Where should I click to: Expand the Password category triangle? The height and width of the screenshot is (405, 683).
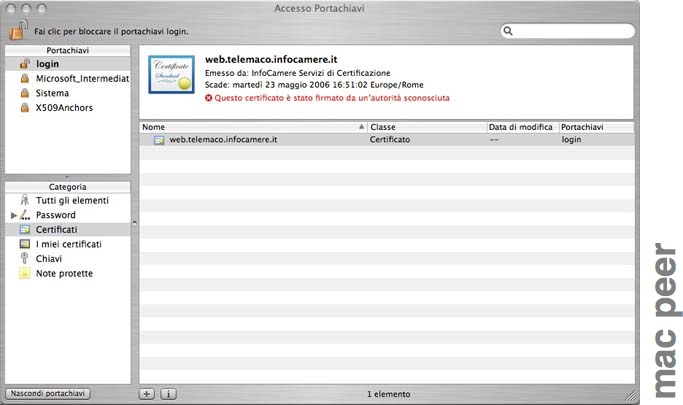tap(14, 215)
